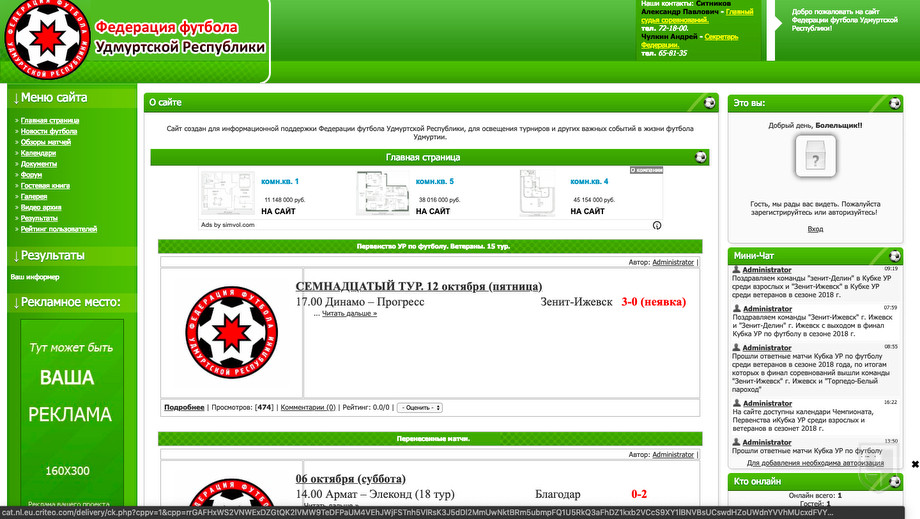This screenshot has width=920, height=519.
Task: Open 'Результаты' link in site menu
Action: [39, 218]
